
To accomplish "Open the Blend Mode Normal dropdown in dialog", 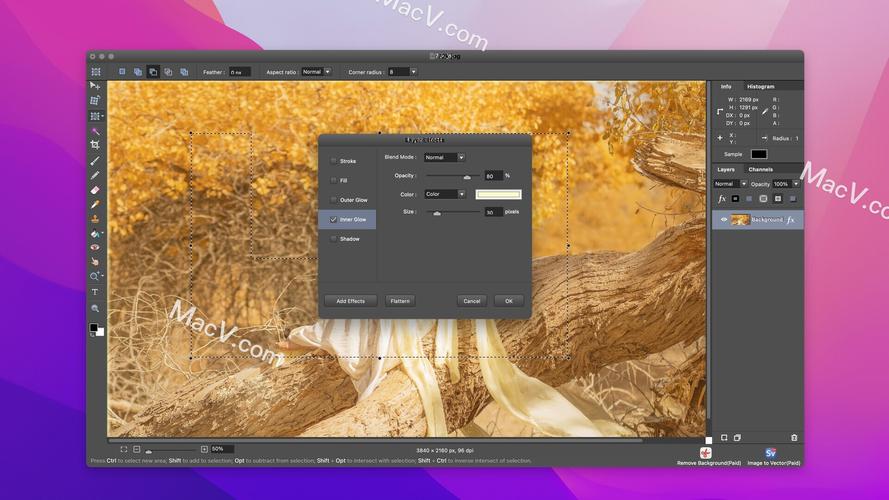I will click(444, 157).
